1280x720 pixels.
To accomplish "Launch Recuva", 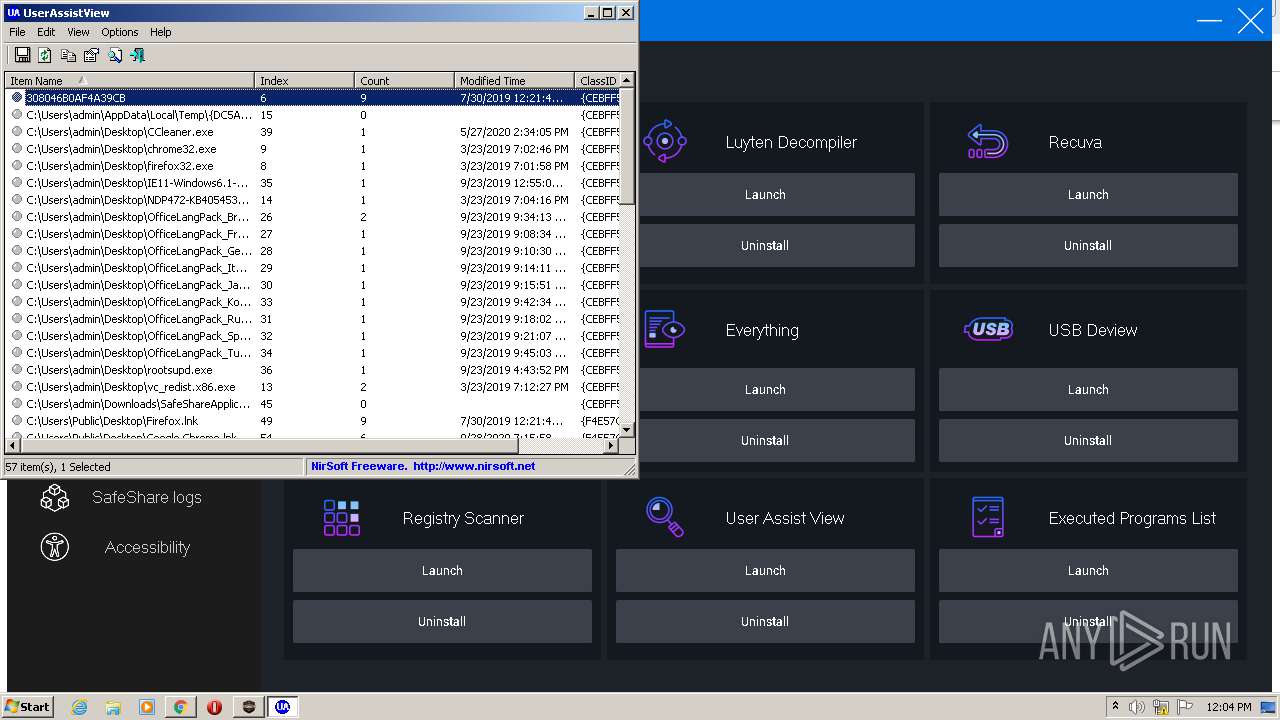I will (1088, 195).
